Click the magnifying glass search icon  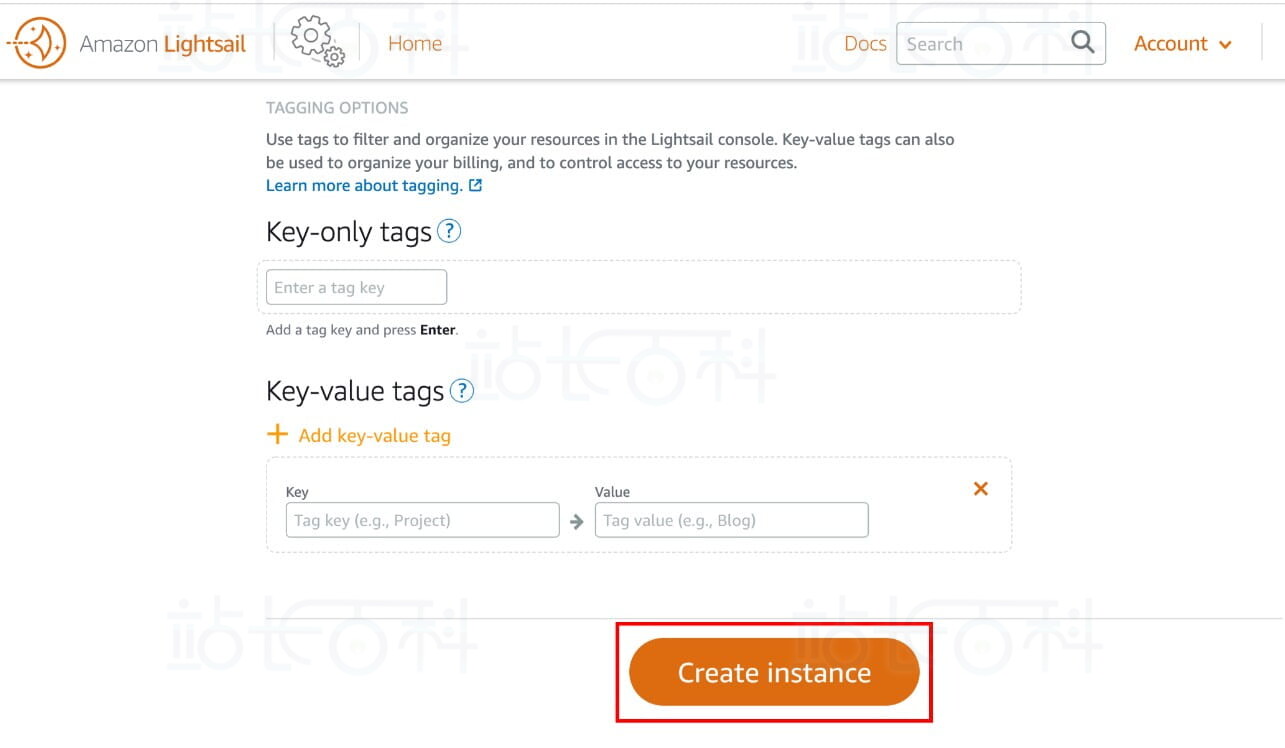pyautogui.click(x=1082, y=42)
